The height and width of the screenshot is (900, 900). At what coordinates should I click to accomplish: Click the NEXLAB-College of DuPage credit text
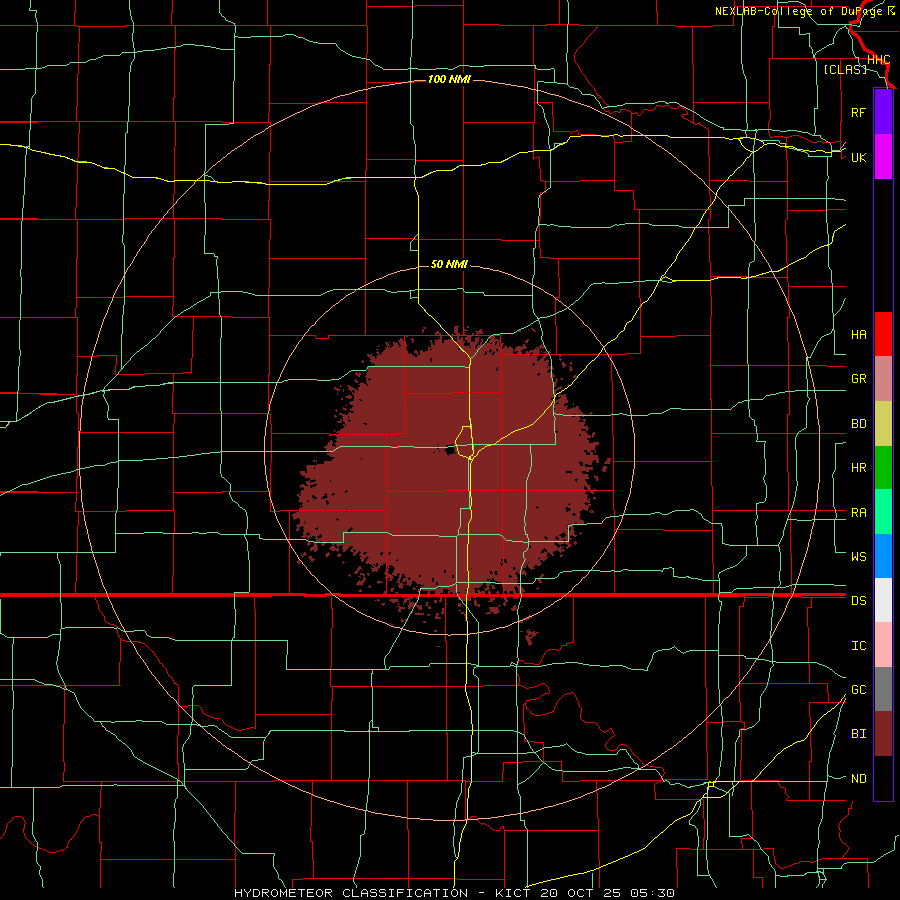point(800,11)
